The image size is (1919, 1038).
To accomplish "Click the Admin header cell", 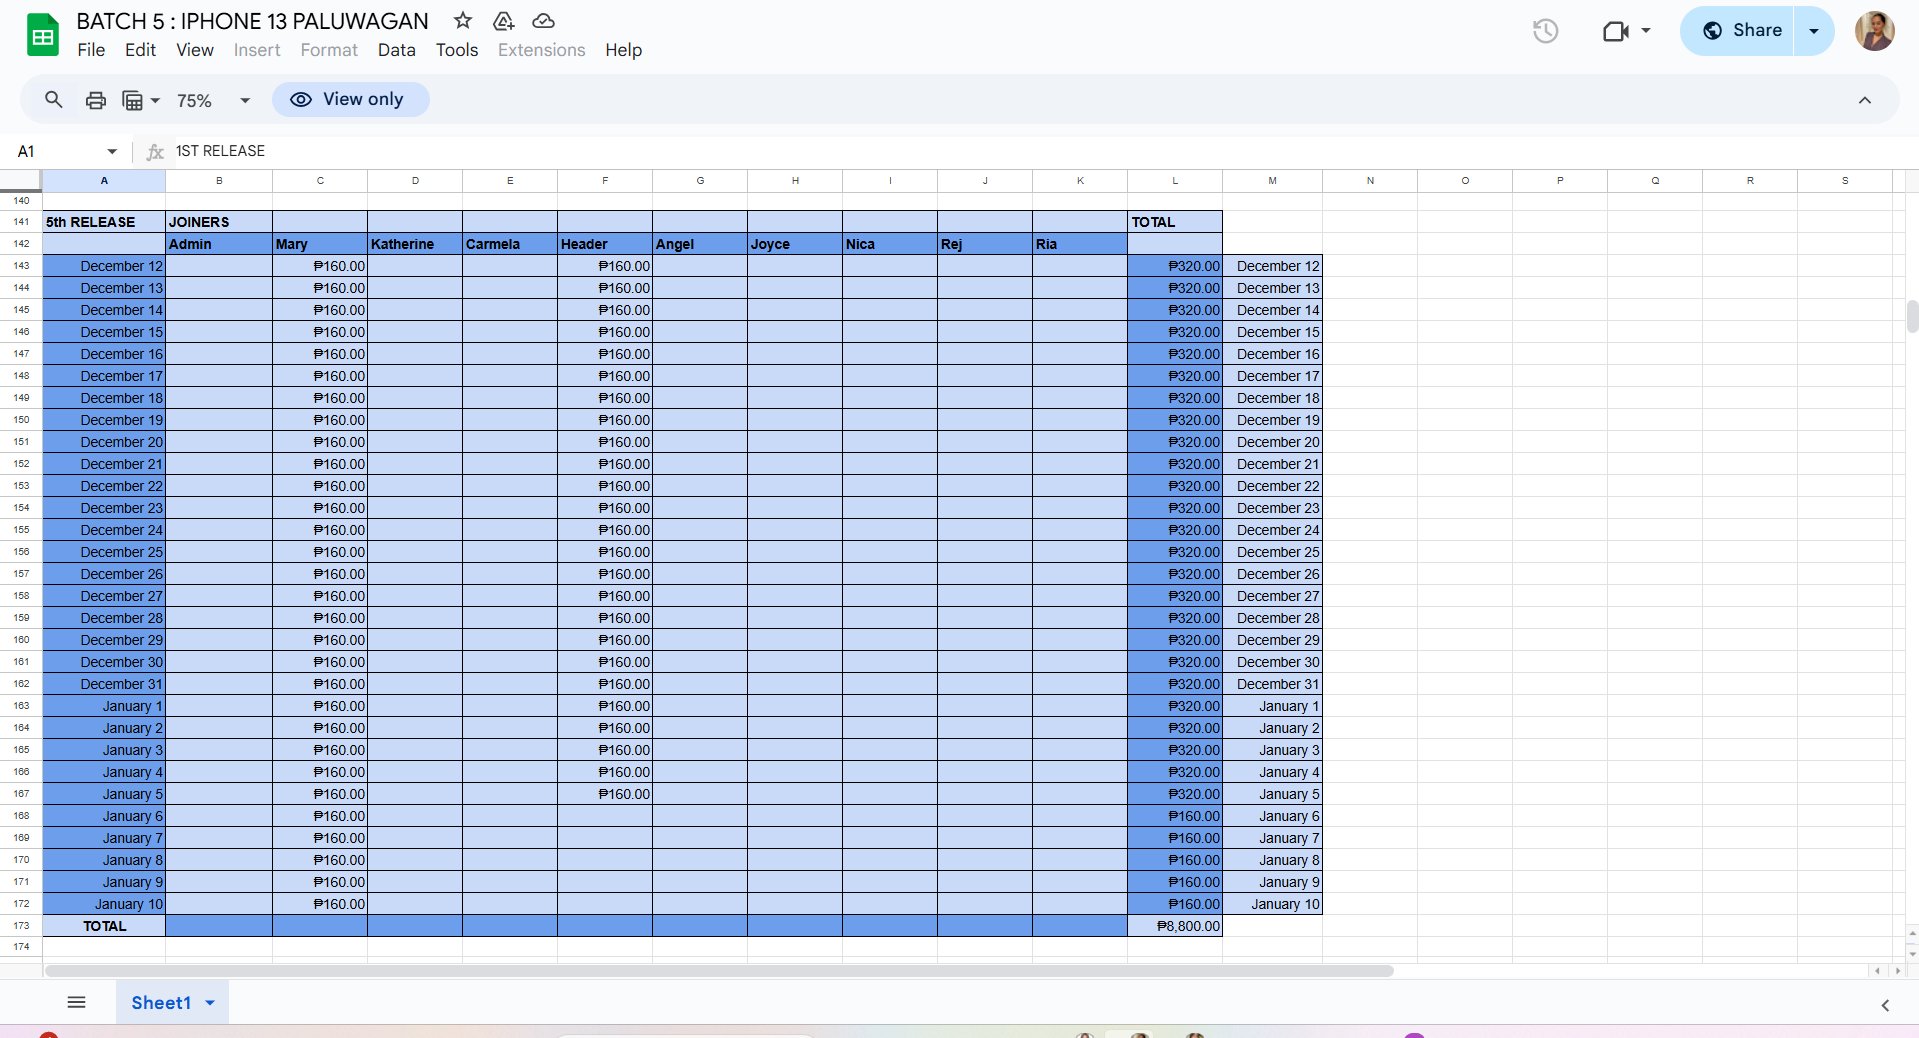I will click(219, 244).
